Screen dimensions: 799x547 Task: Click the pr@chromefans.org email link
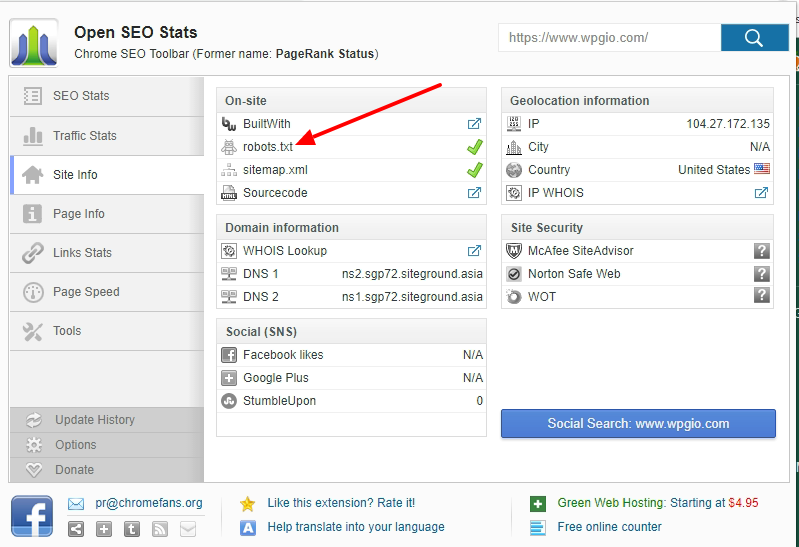(x=149, y=503)
